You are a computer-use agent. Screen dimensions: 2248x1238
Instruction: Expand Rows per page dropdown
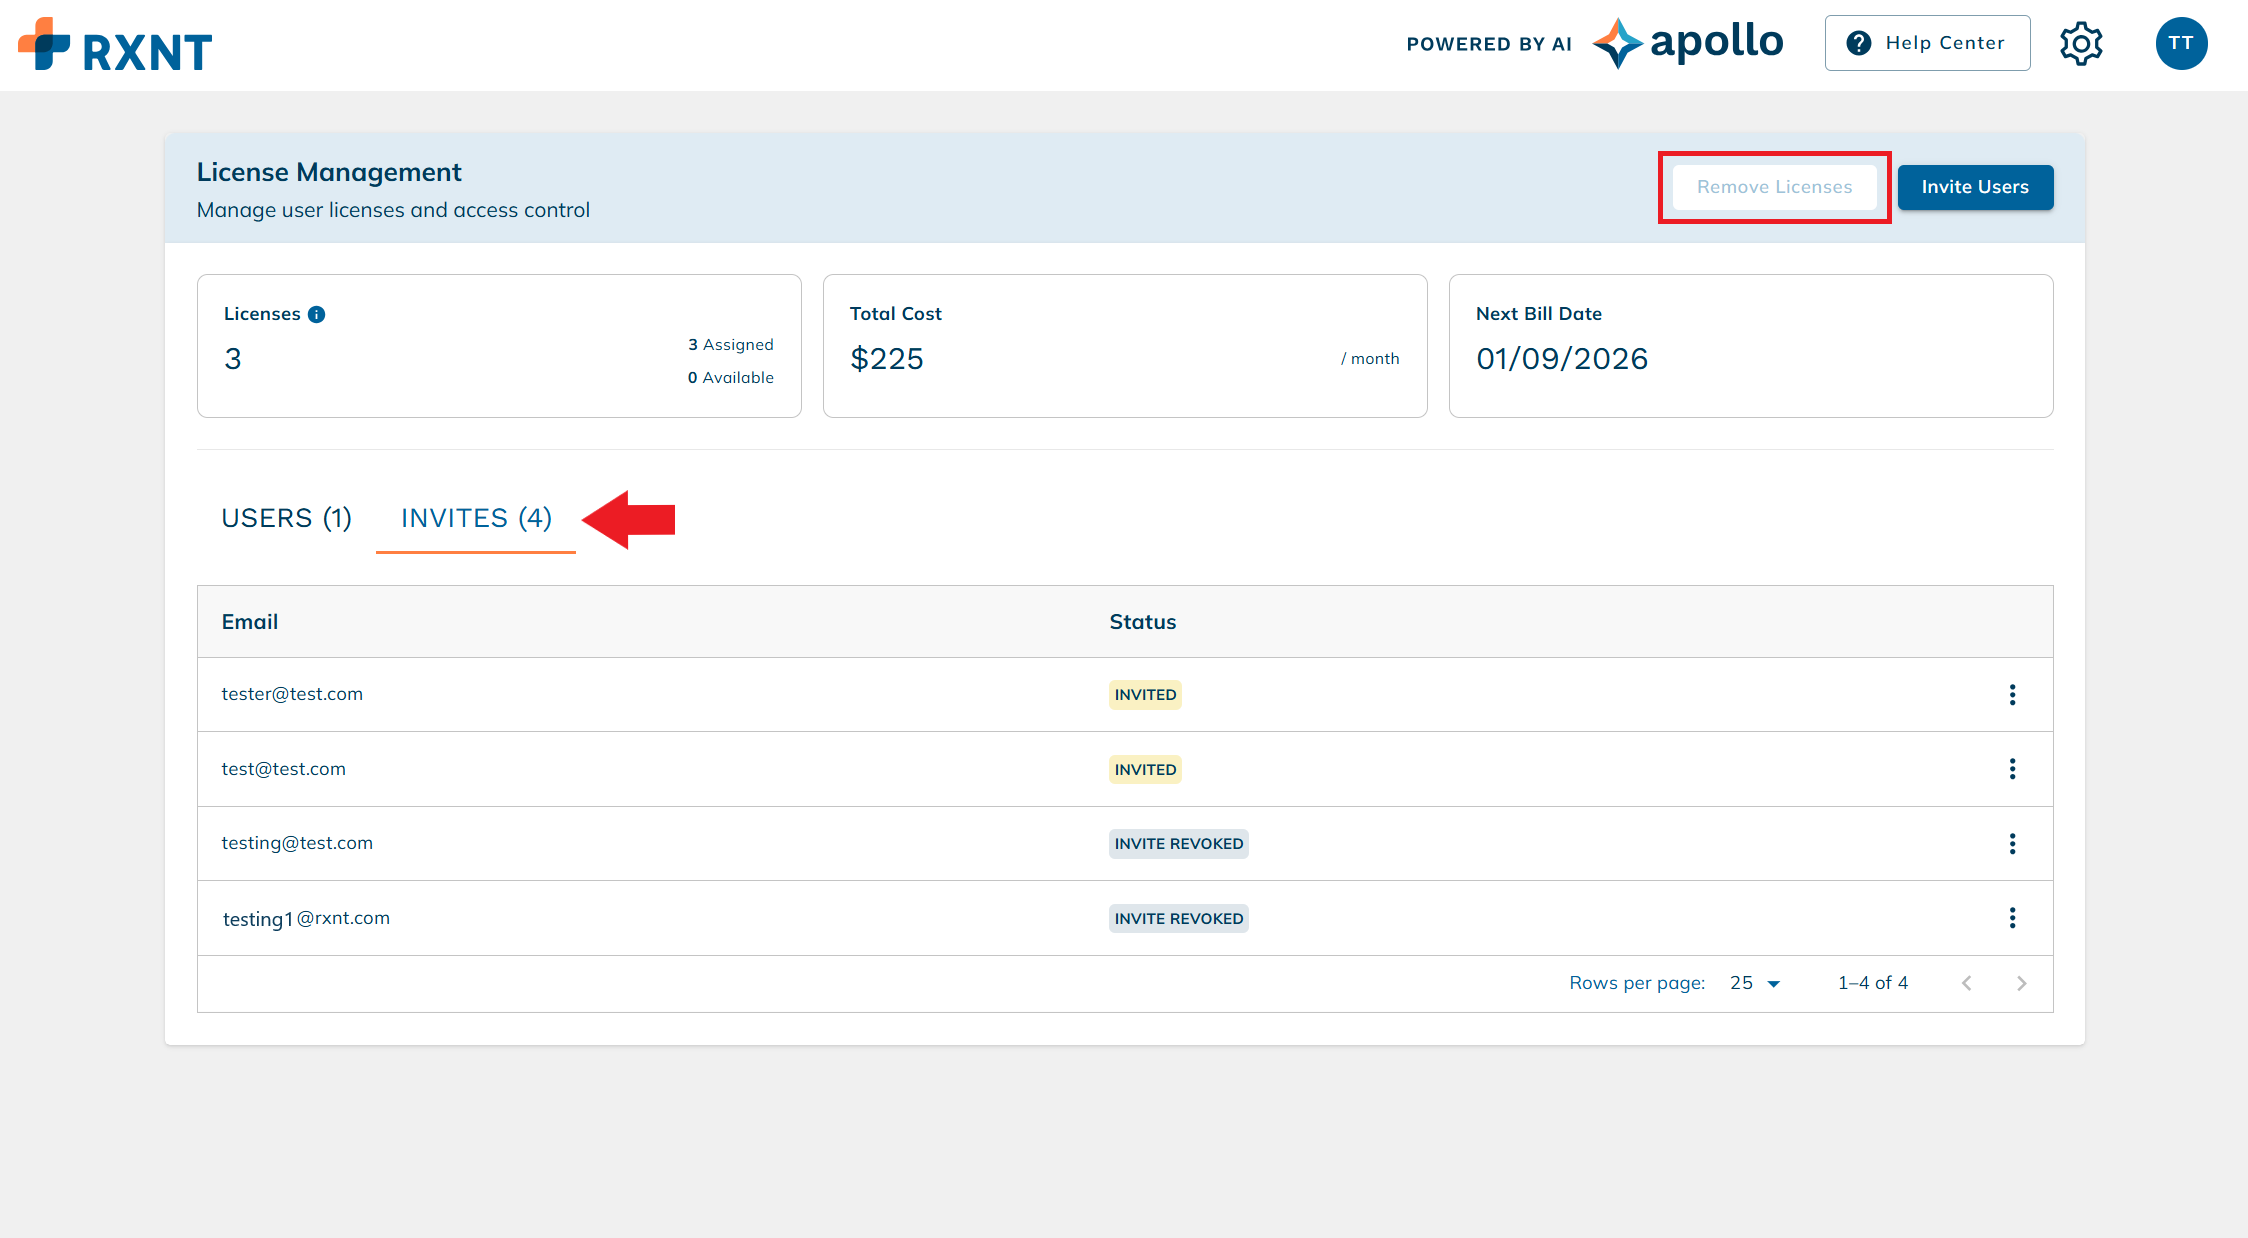click(1755, 983)
